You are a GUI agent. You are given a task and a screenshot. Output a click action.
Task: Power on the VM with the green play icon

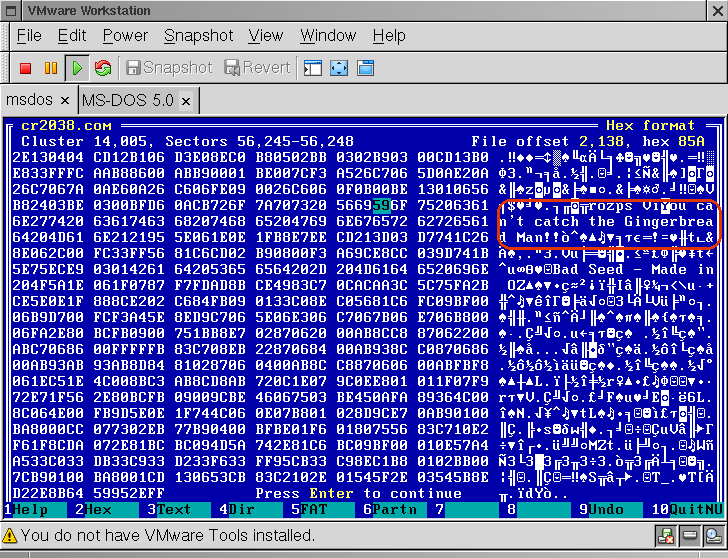tap(77, 68)
